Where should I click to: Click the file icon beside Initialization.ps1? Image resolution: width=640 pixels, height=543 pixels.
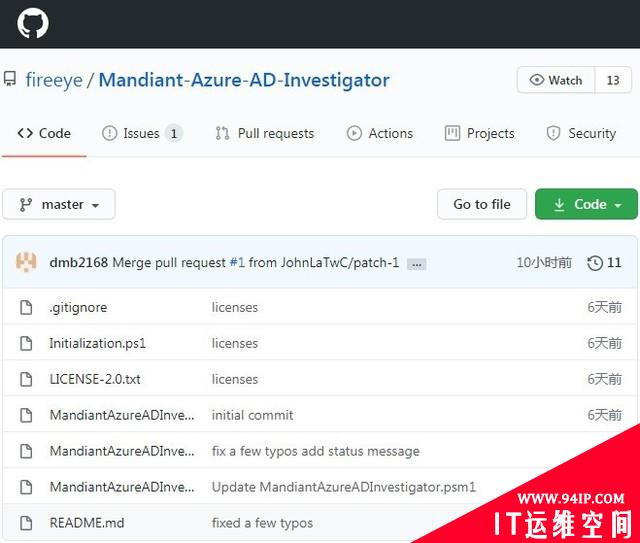(x=26, y=343)
